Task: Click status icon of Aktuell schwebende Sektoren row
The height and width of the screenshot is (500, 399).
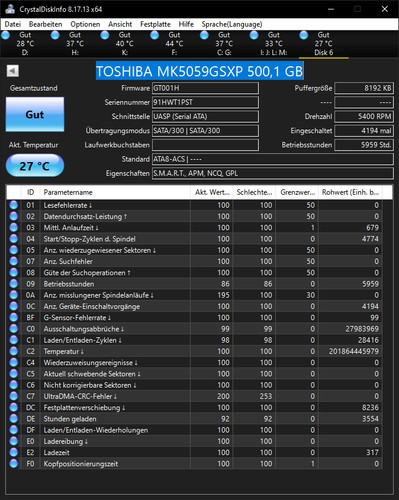Action: click(14, 374)
